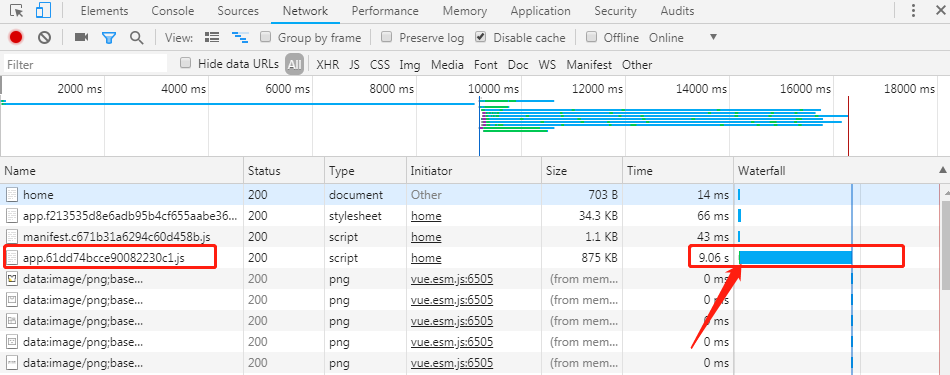Clear the network log
This screenshot has width=950, height=375.
[x=44, y=38]
